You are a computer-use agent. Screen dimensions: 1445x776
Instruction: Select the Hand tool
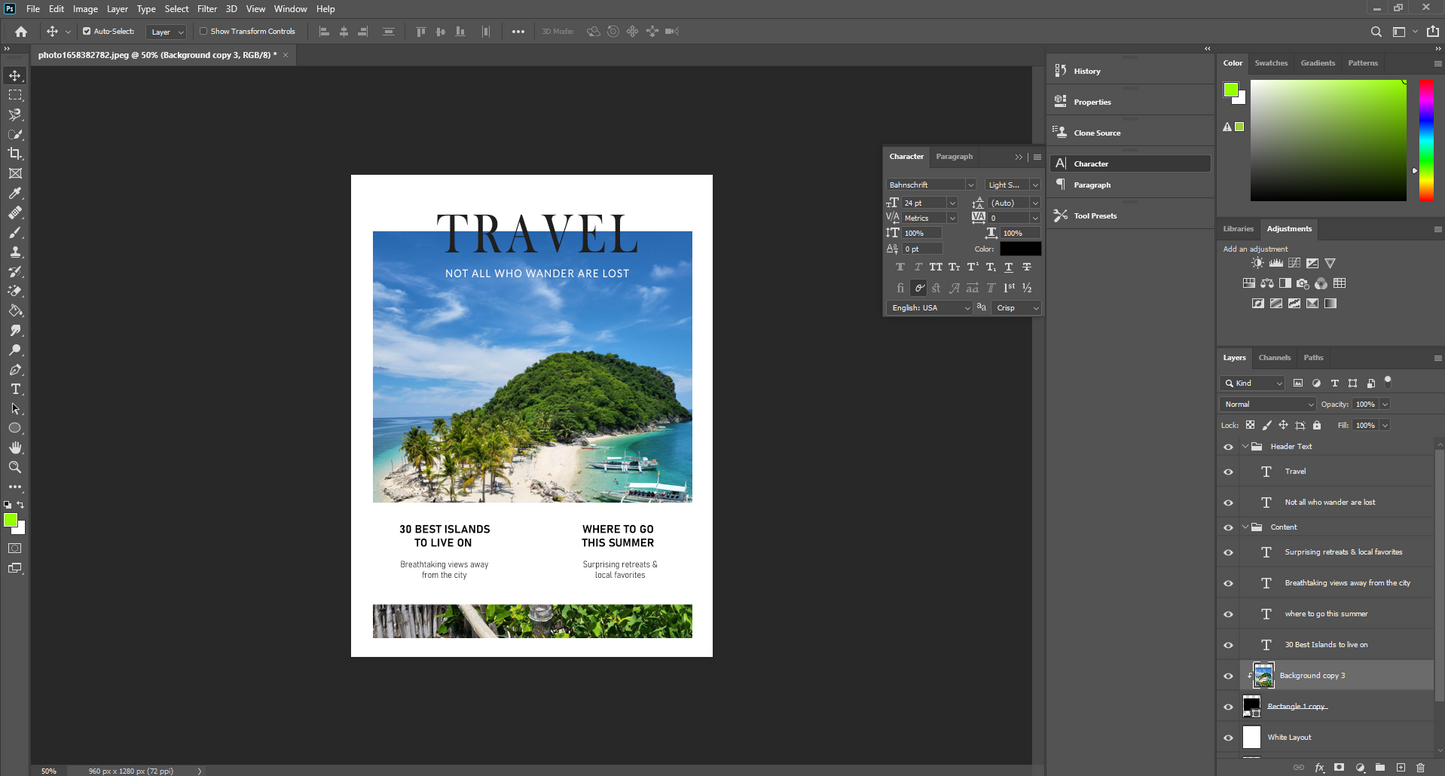[15, 448]
